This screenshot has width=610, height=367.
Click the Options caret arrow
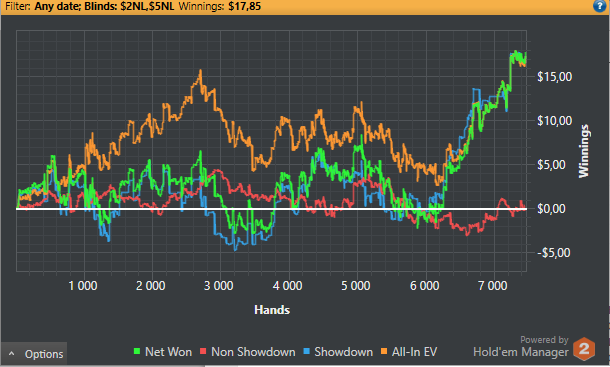12,354
